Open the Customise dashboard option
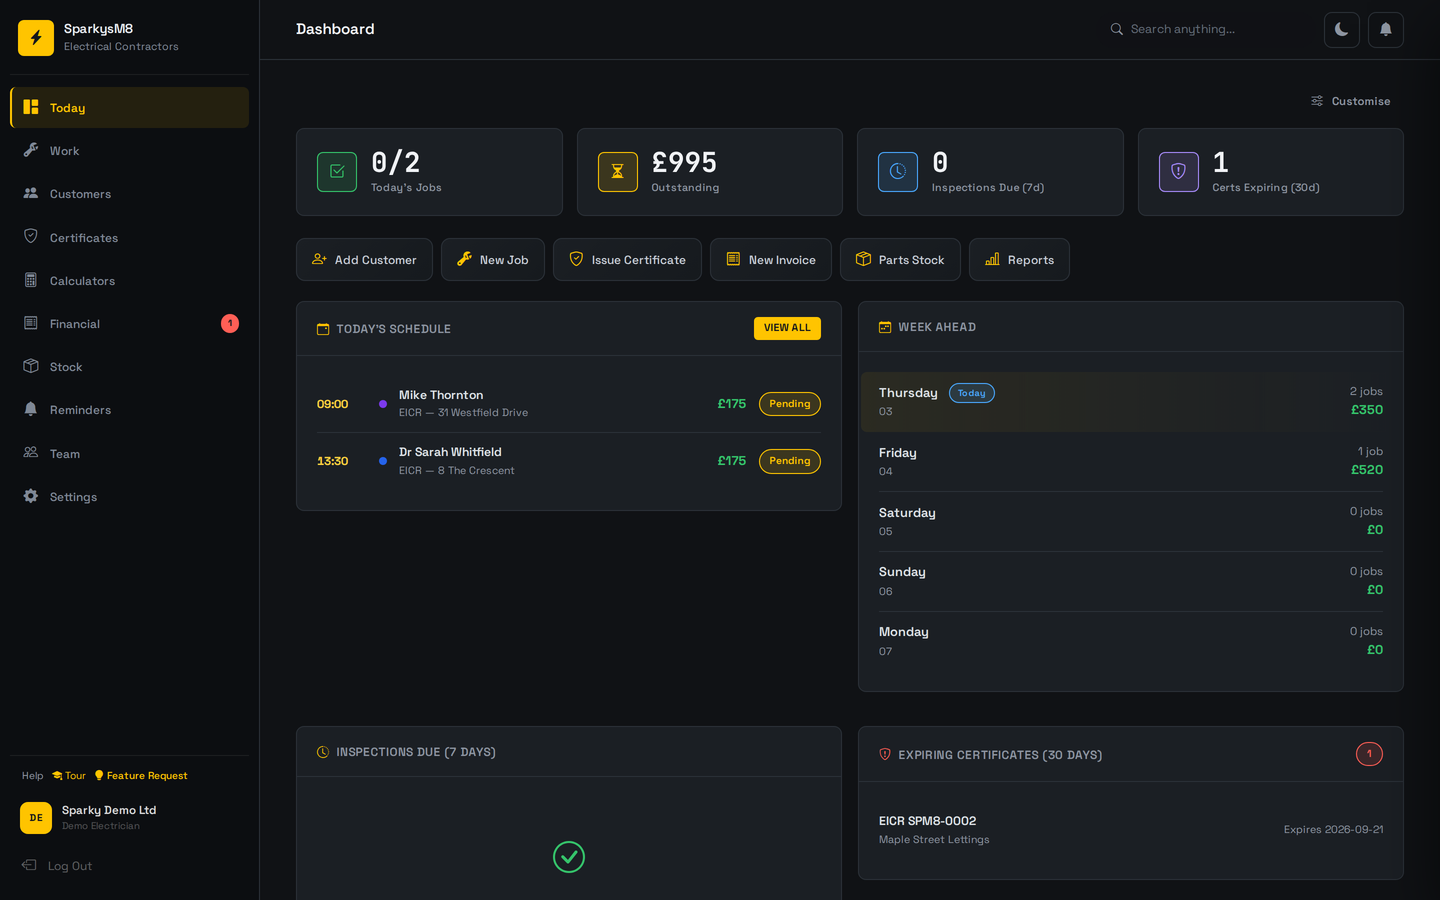This screenshot has width=1440, height=900. coord(1350,101)
